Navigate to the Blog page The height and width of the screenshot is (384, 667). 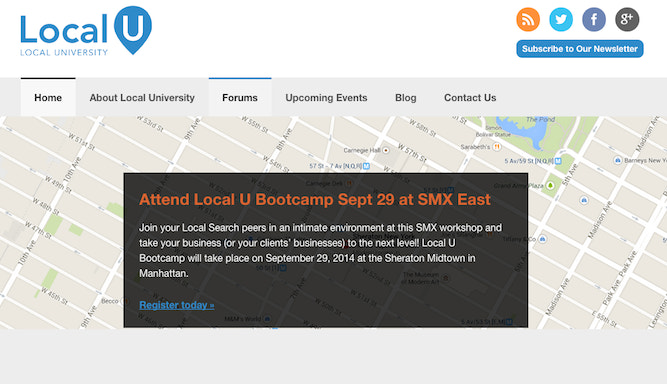tap(406, 97)
